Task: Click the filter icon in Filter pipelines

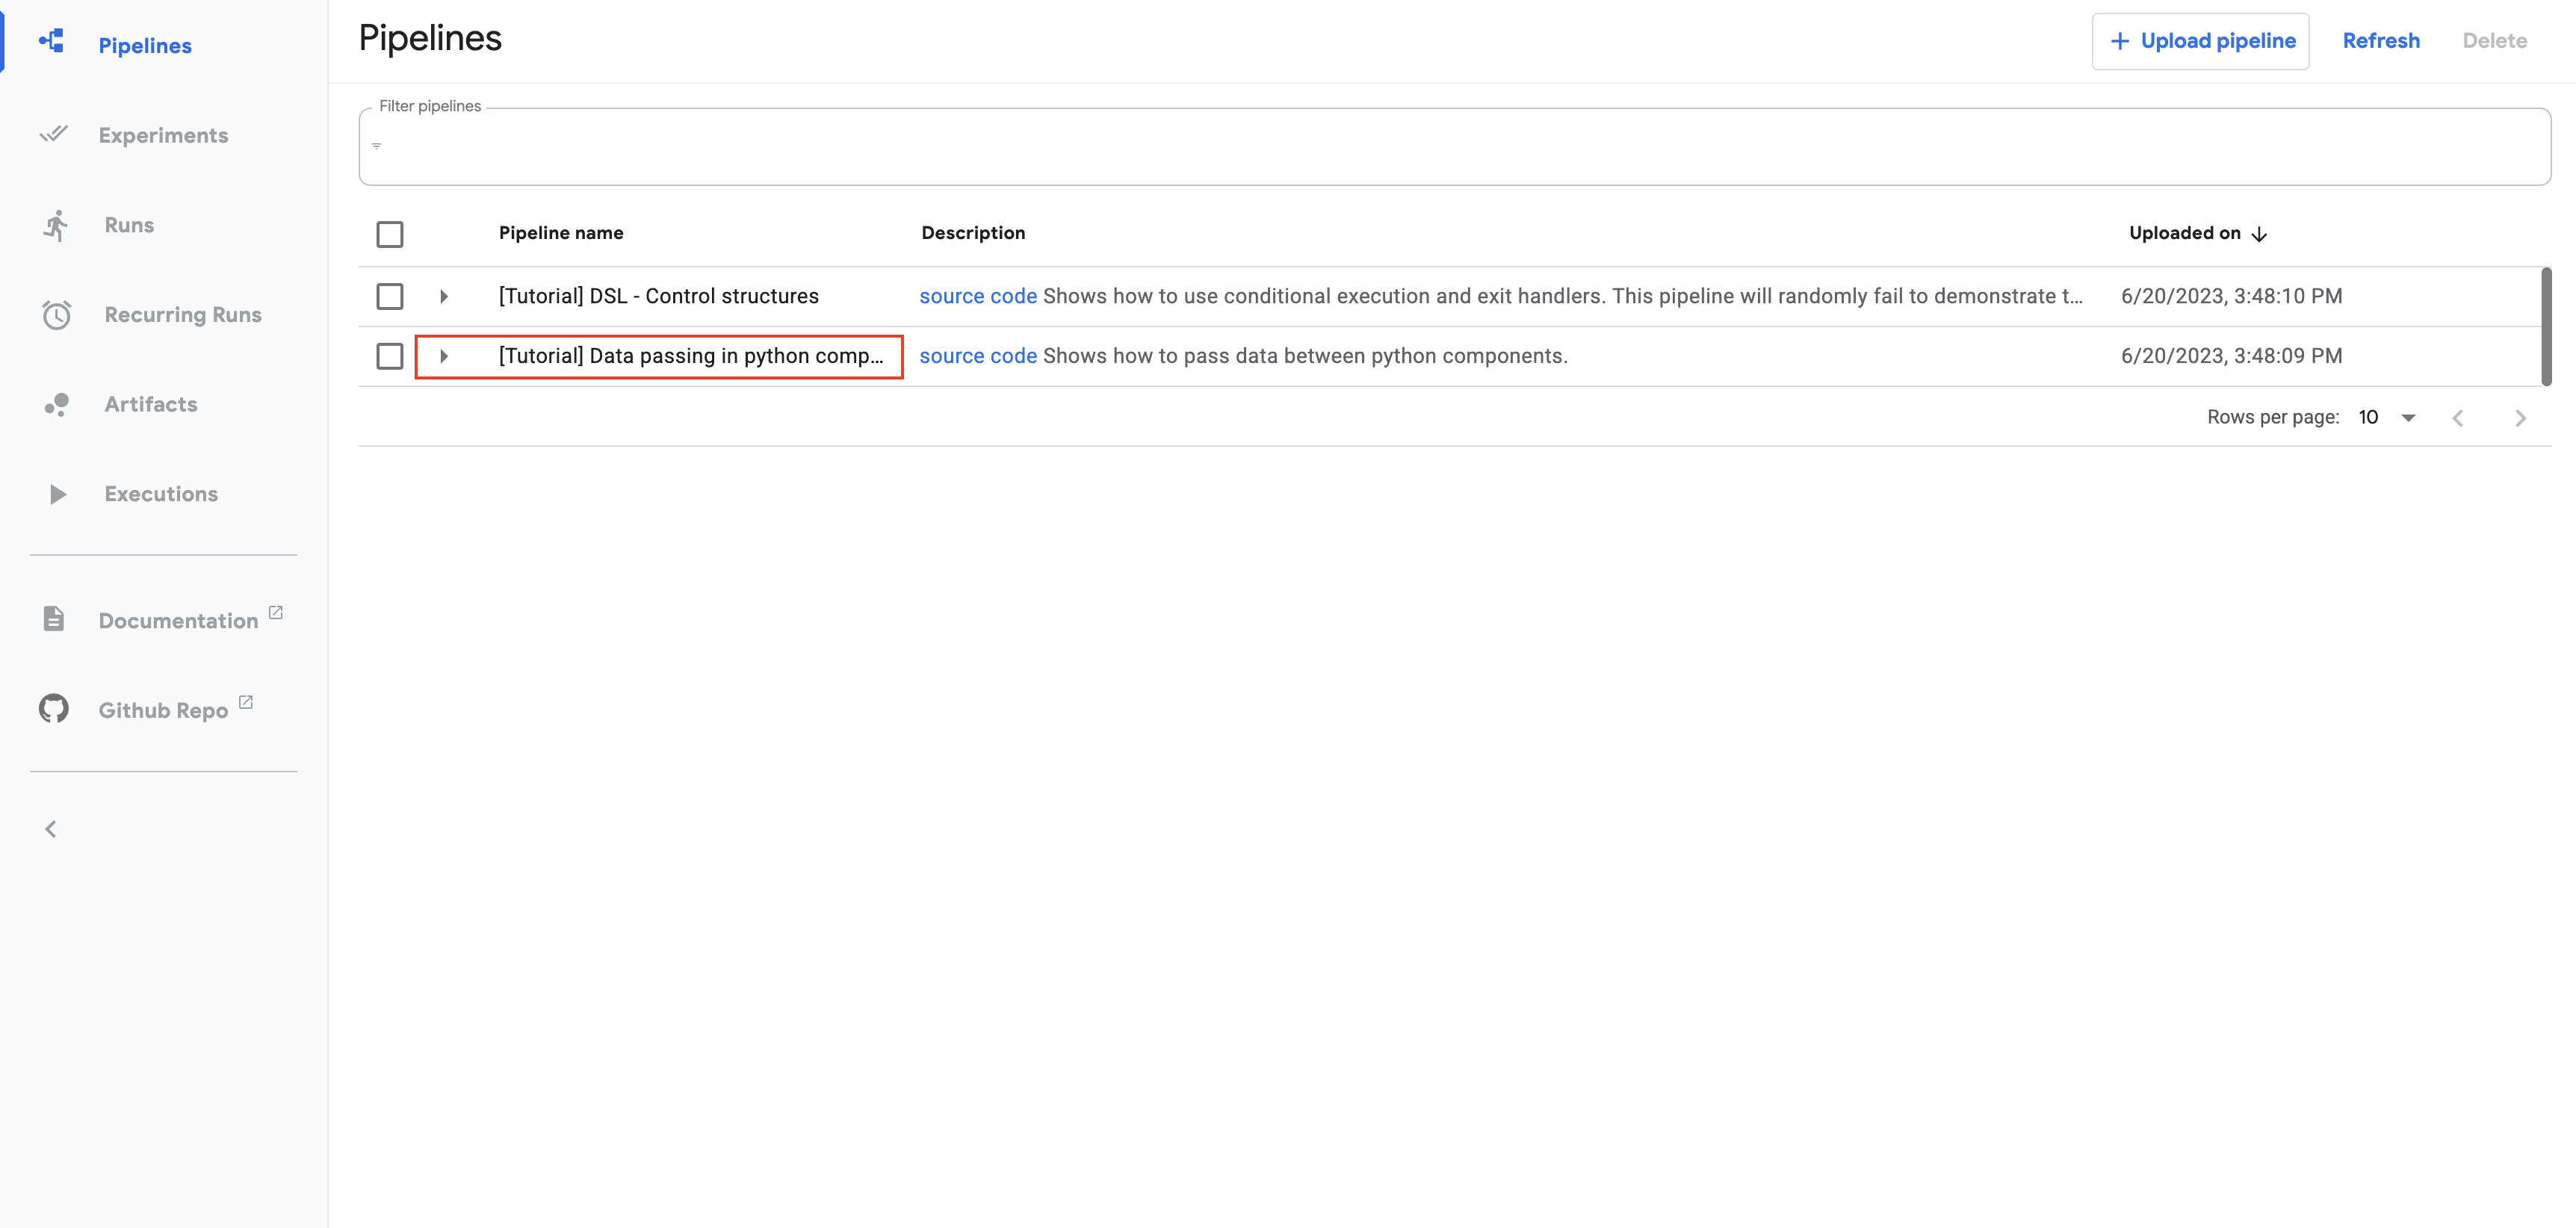Action: (377, 146)
